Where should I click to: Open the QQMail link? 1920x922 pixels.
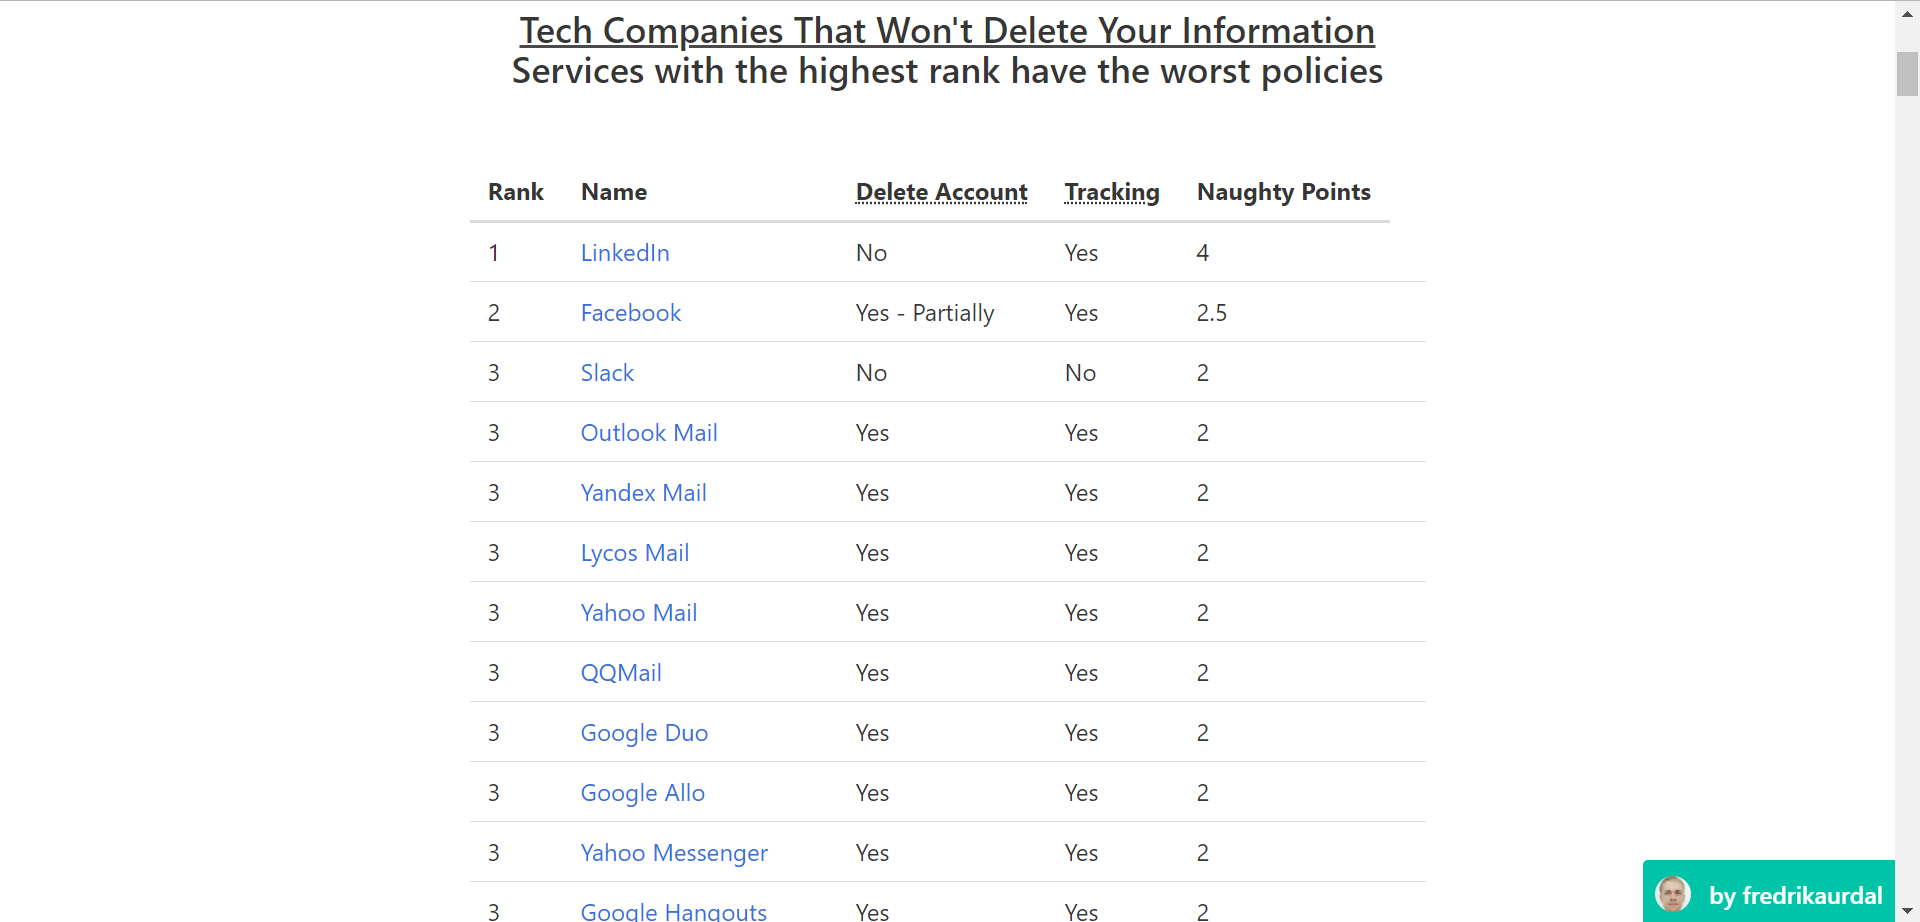[x=621, y=673]
